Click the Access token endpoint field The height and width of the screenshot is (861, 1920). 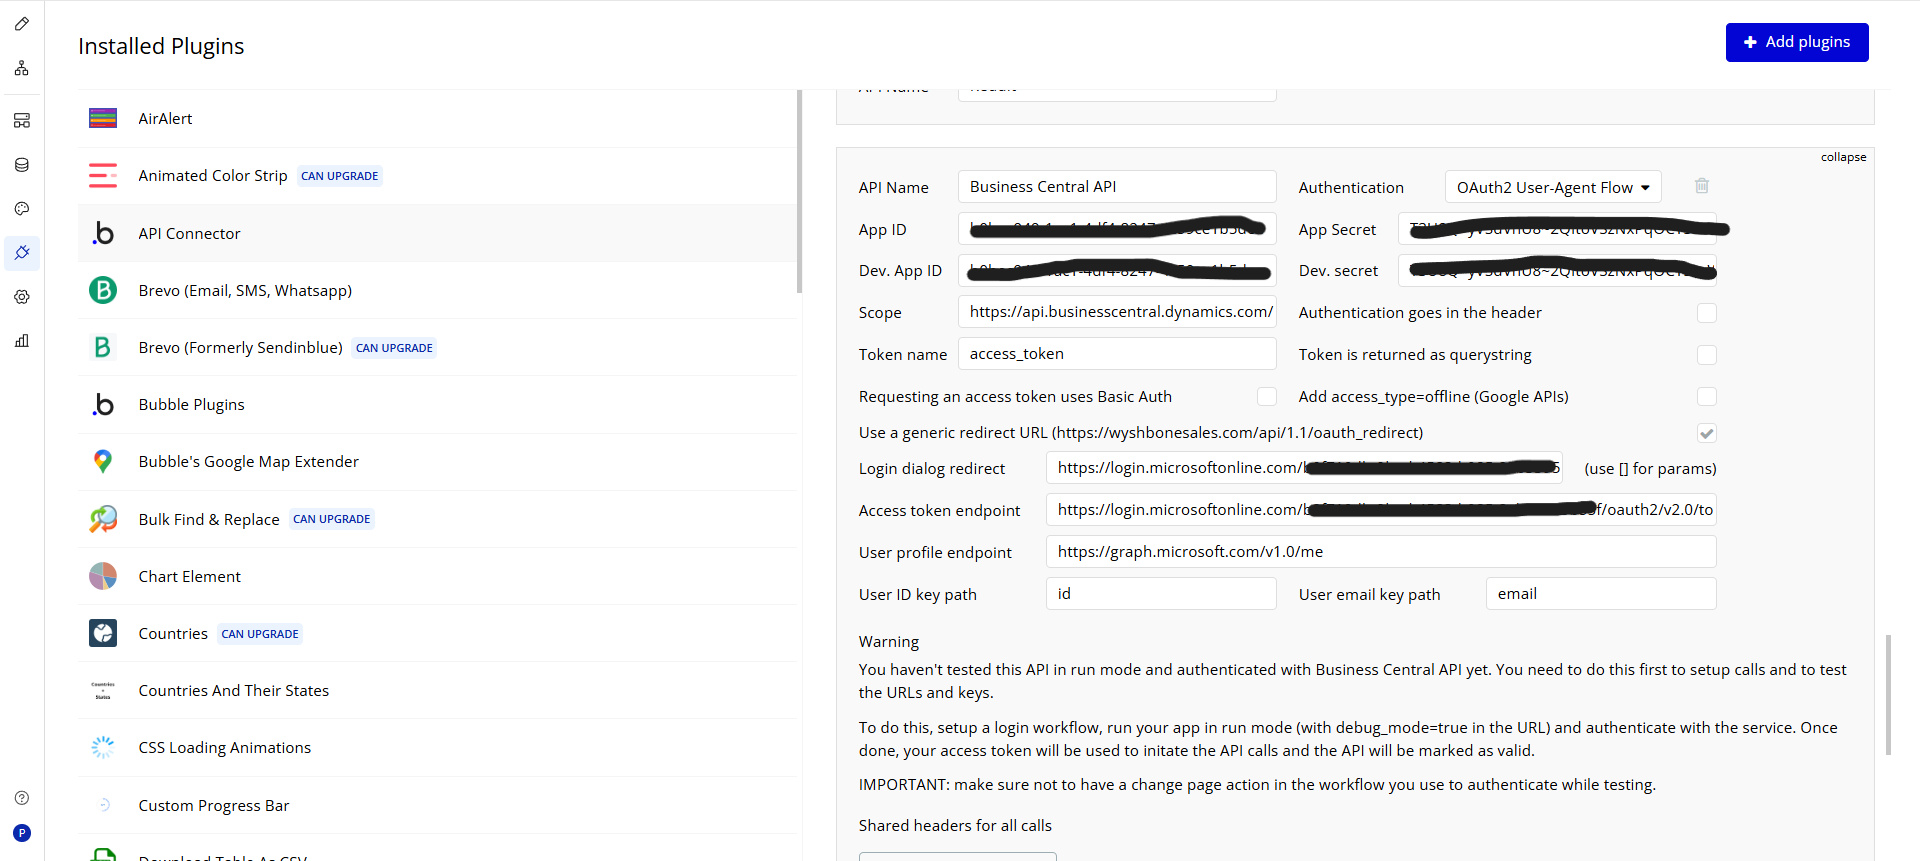point(1381,510)
